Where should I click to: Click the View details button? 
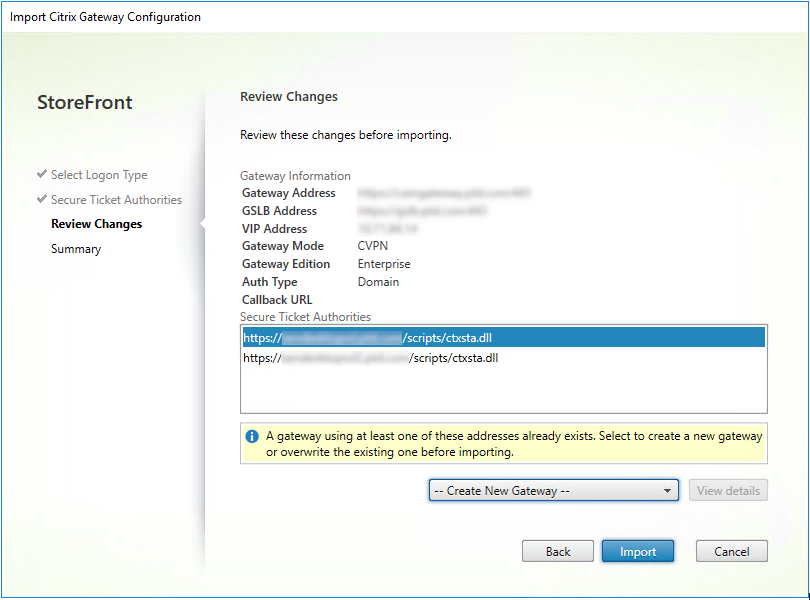click(728, 490)
